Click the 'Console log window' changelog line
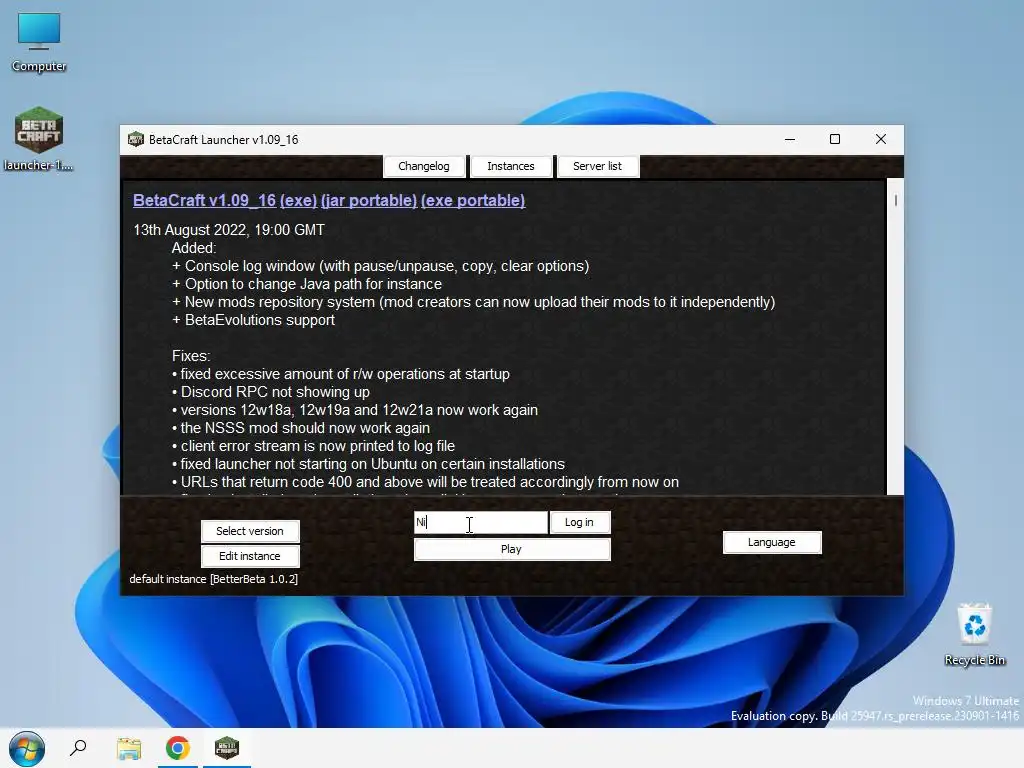Image resolution: width=1024 pixels, height=768 pixels. pos(380,266)
